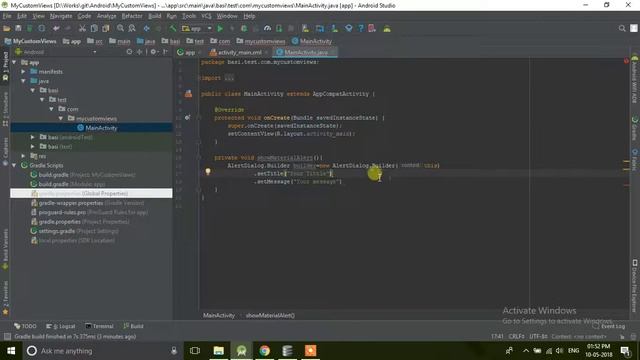Click the Debug app bug icon
Image resolution: width=640 pixels, height=360 pixels.
click(x=244, y=29)
